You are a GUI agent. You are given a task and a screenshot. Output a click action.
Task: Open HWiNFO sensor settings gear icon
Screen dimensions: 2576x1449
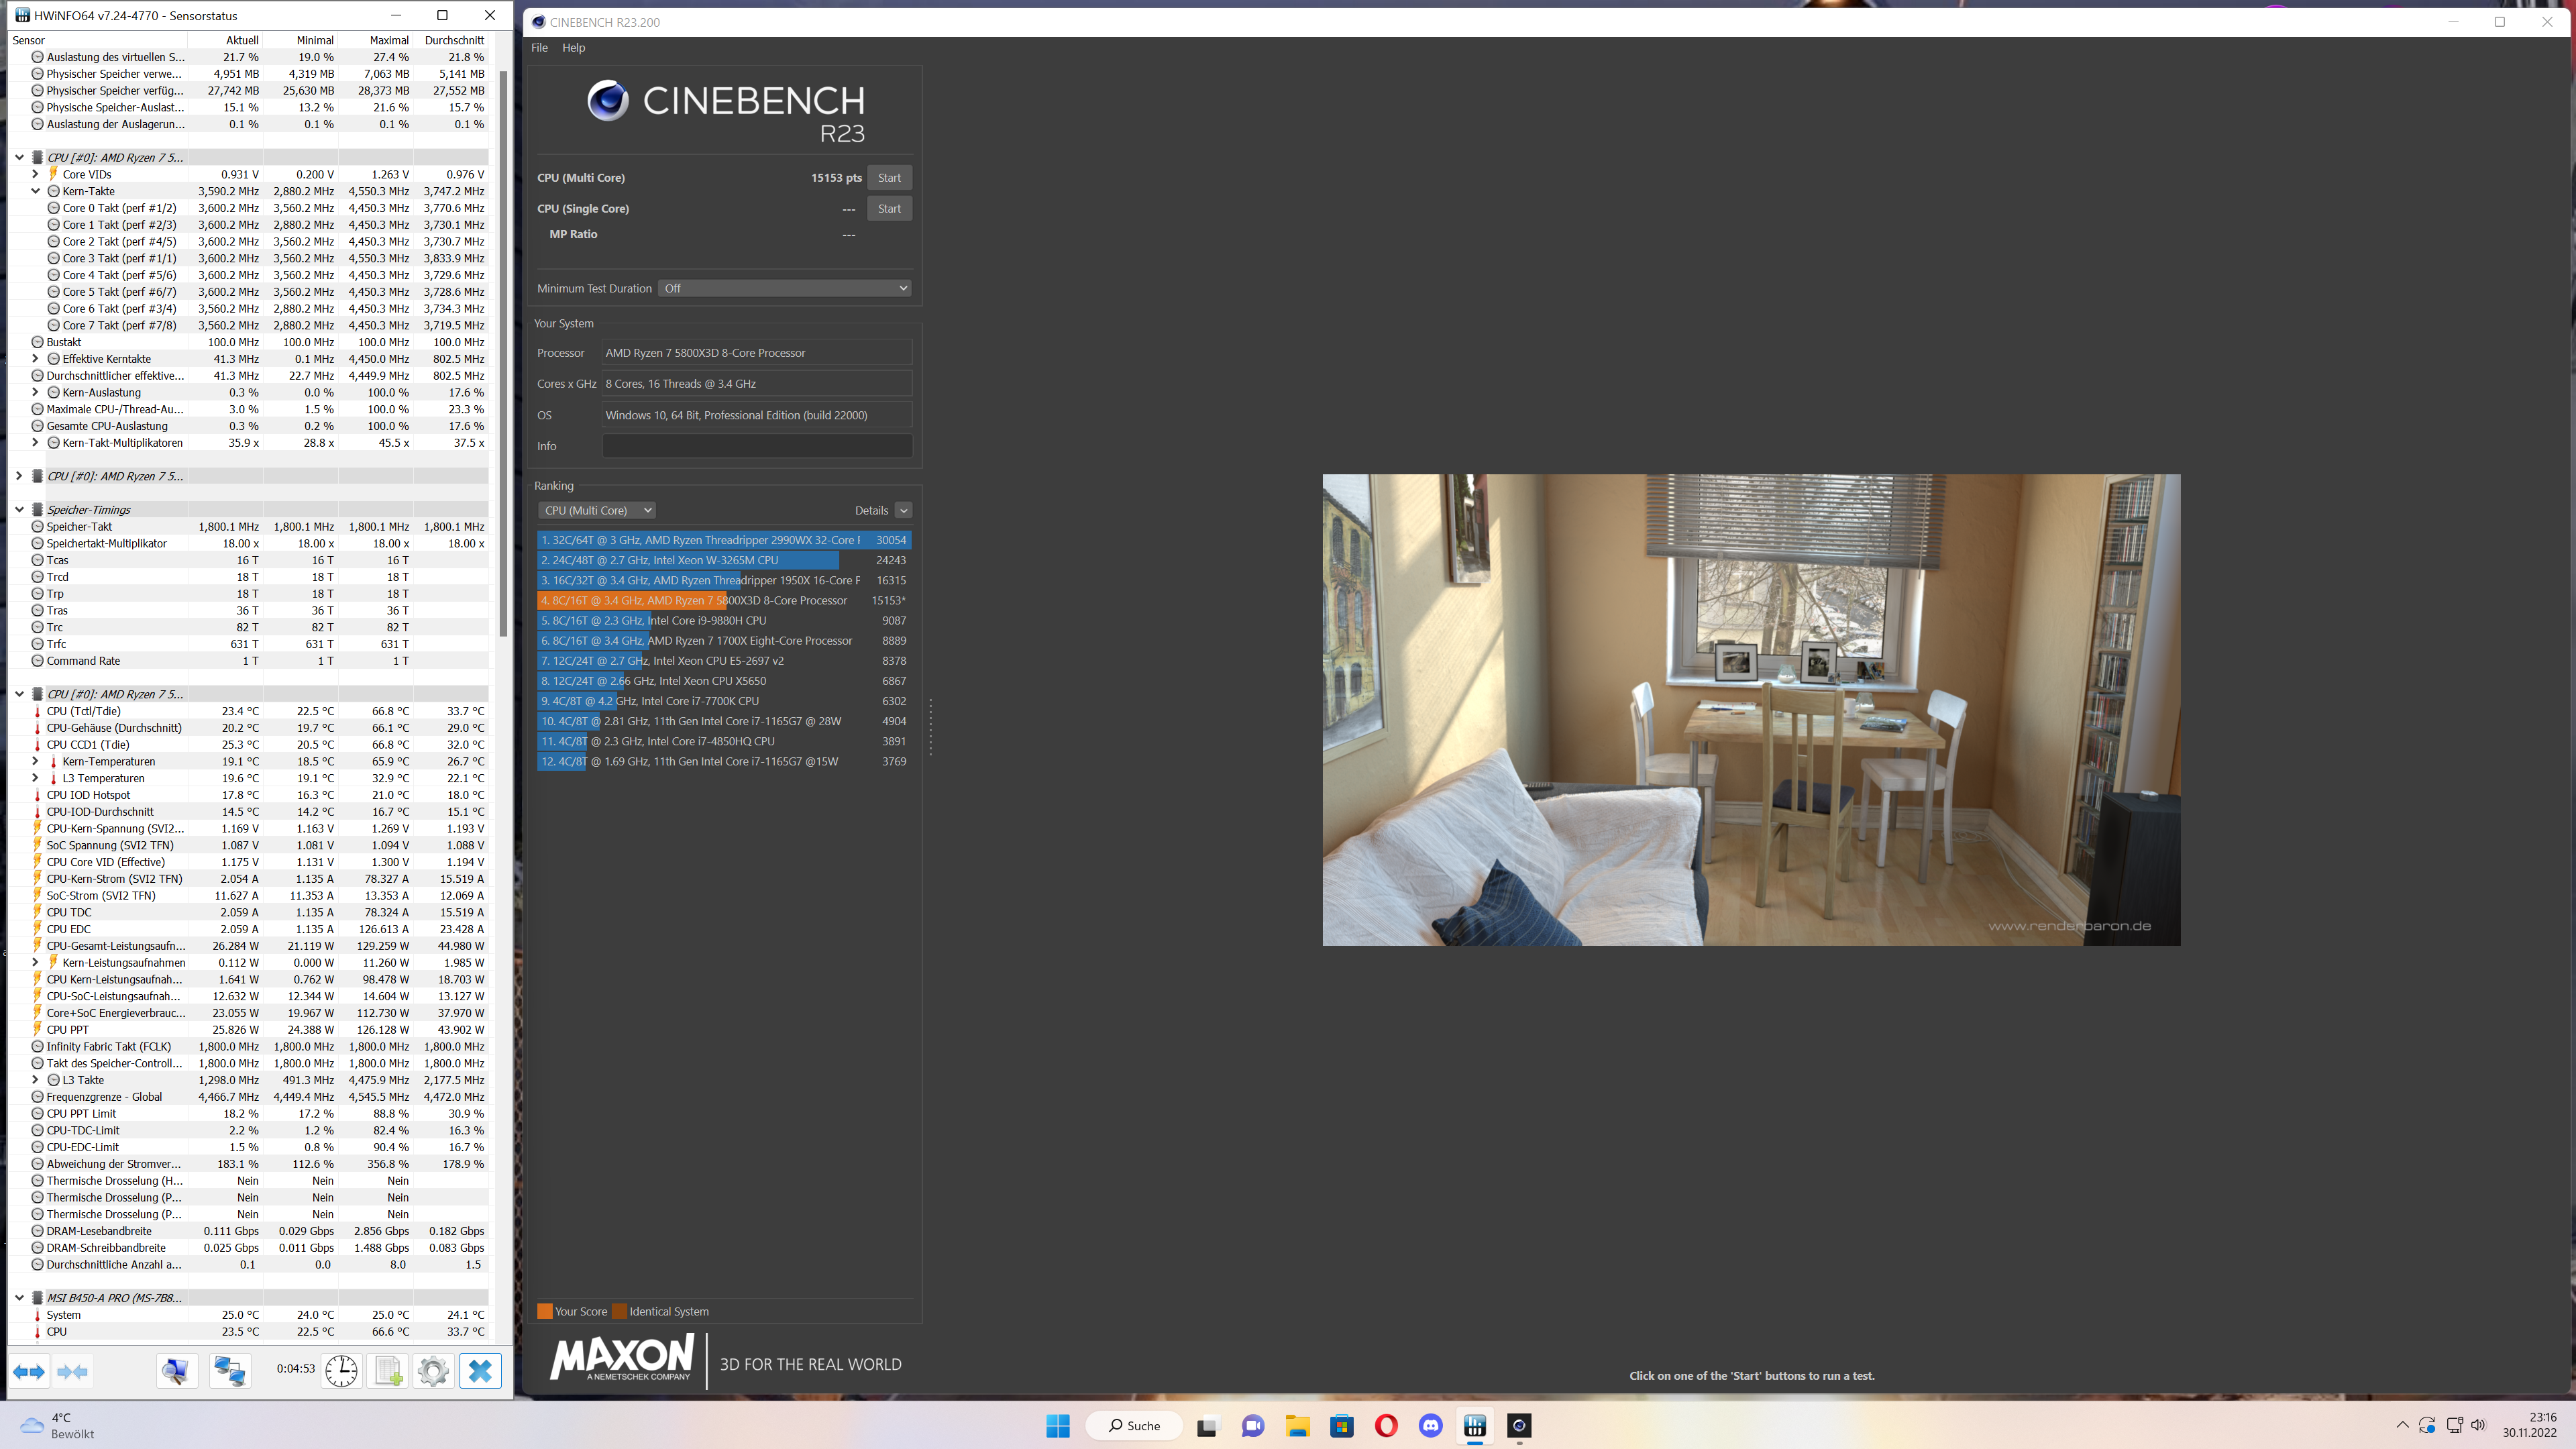pyautogui.click(x=433, y=1371)
